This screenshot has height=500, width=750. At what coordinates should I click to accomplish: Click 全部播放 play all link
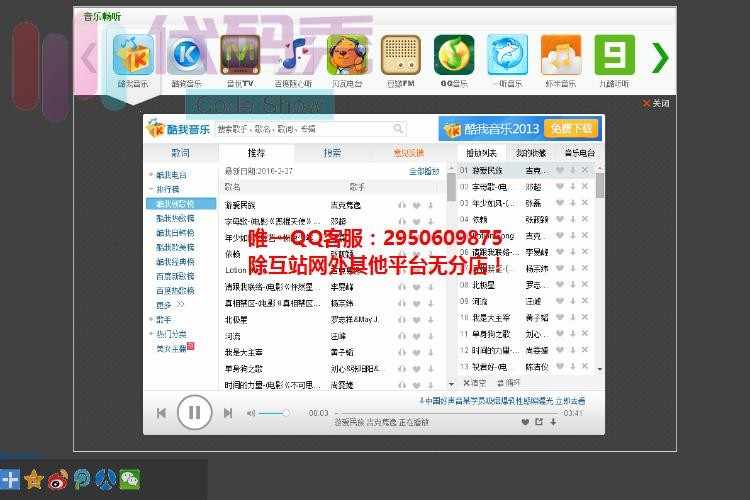pos(424,171)
